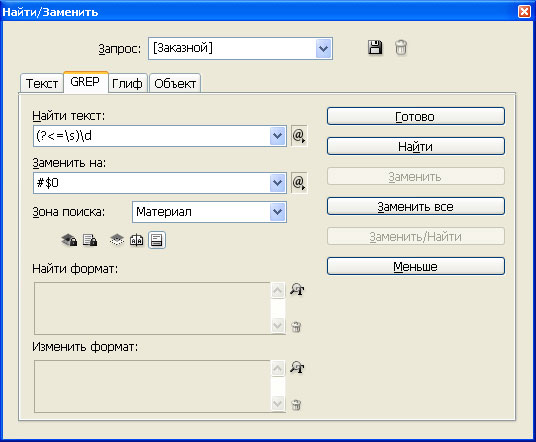536x442 pixels.
Task: Click the Меньше button
Action: (415, 266)
